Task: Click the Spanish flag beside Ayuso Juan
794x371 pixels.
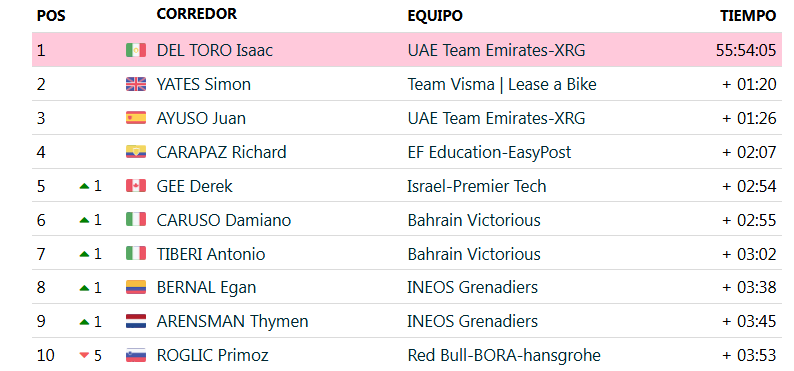Action: (136, 118)
